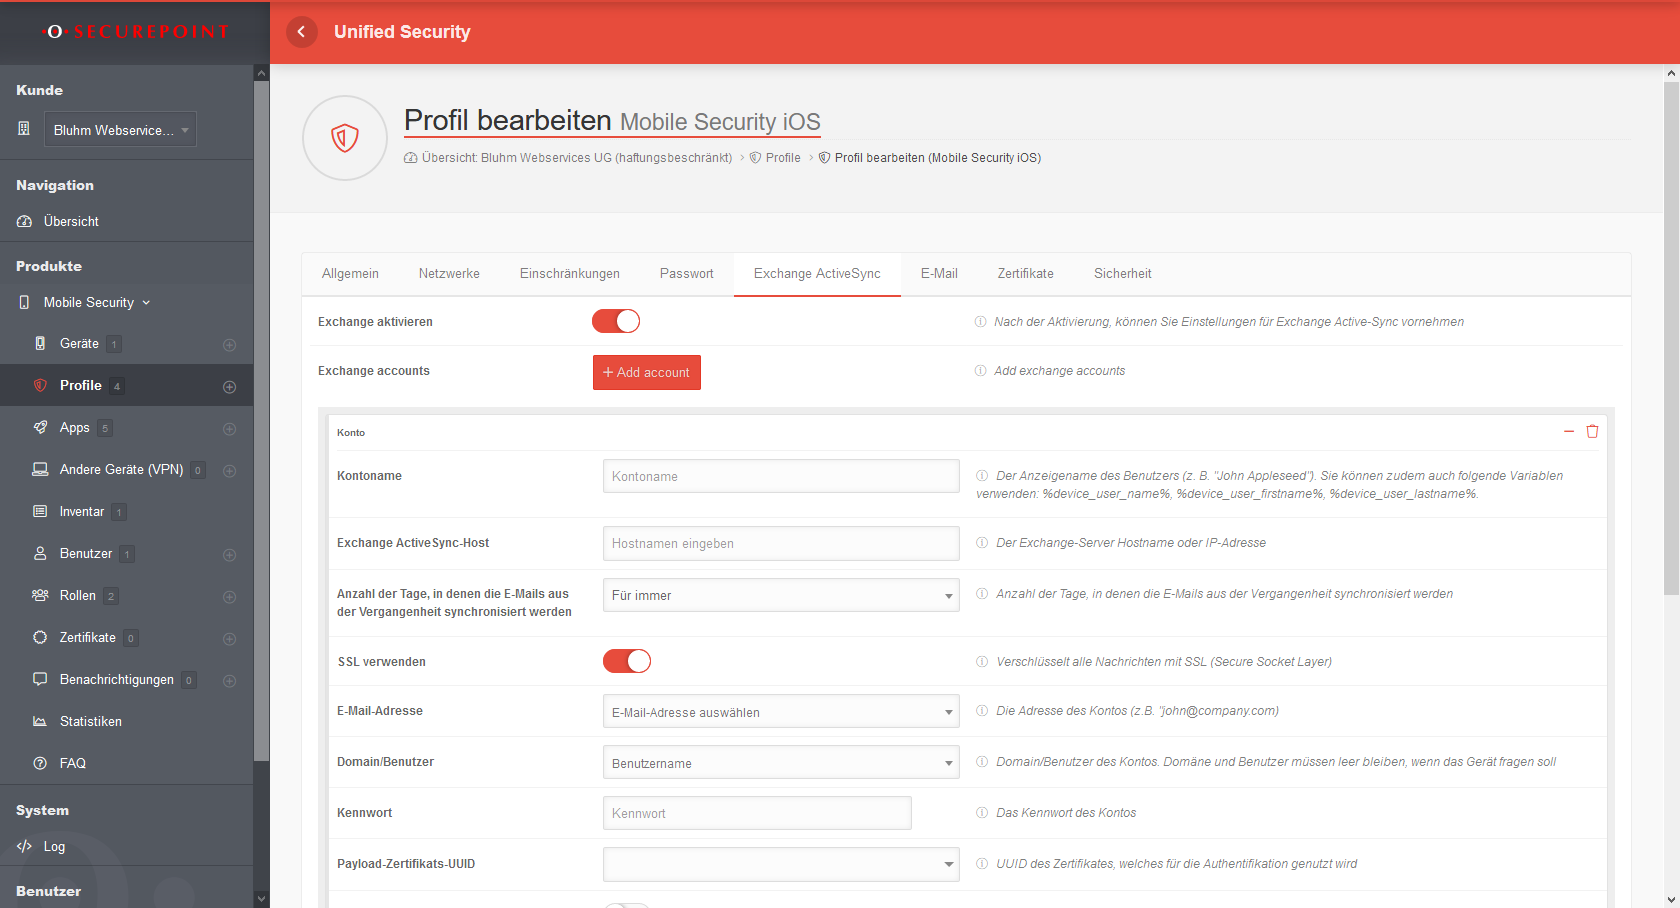Screen dimensions: 1680x908
Task: Open the Bluhm Webservice customer dropdown
Action: [120, 130]
